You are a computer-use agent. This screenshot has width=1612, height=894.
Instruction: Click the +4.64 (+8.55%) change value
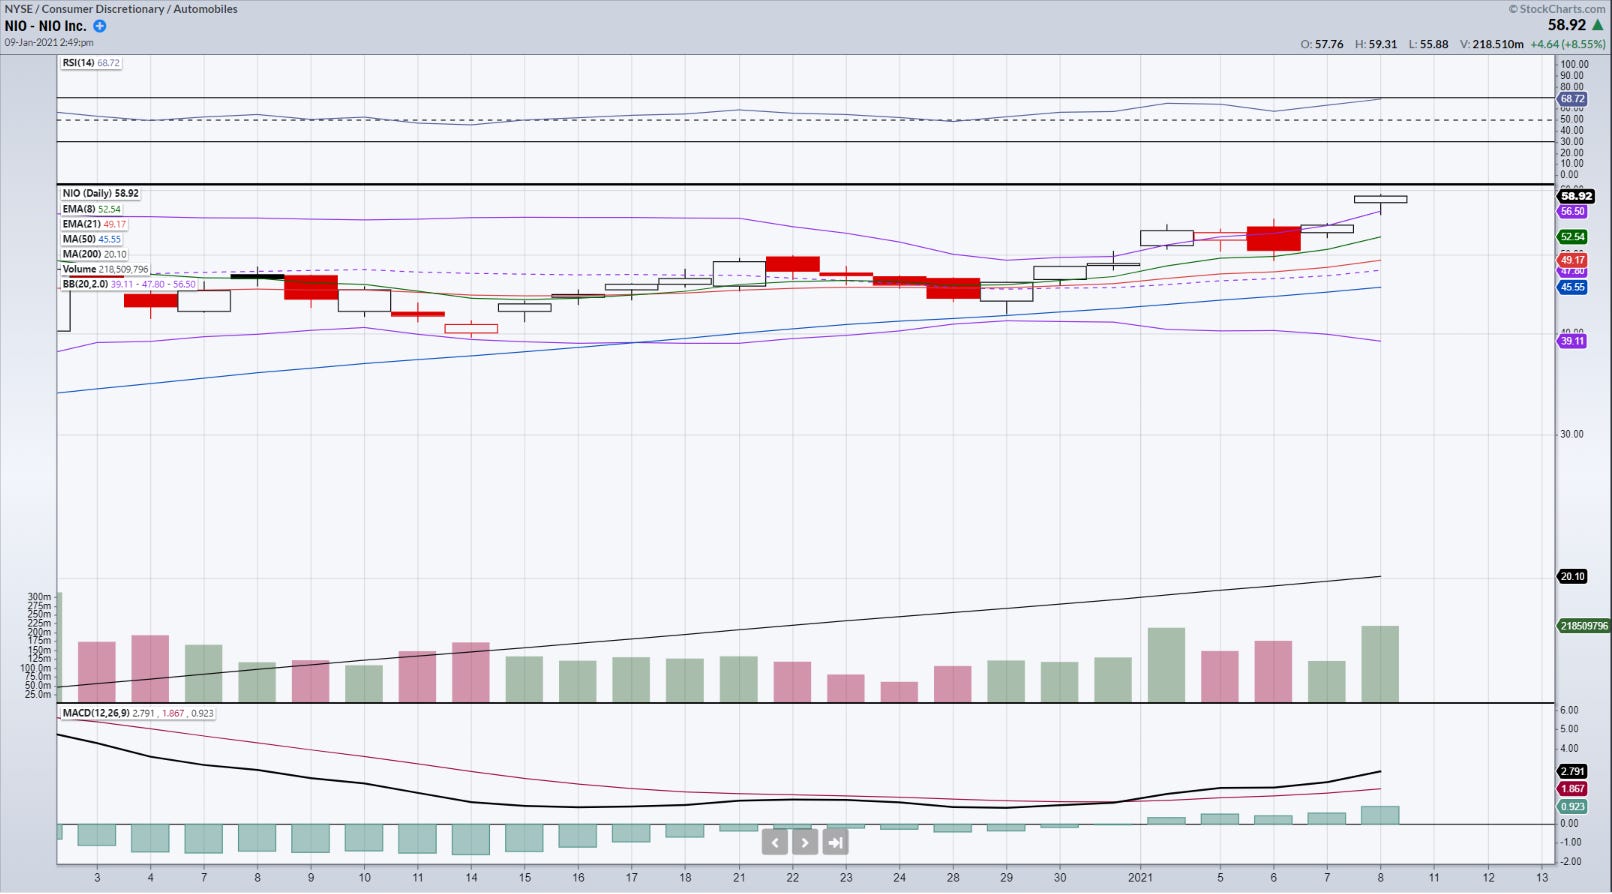pos(1568,44)
